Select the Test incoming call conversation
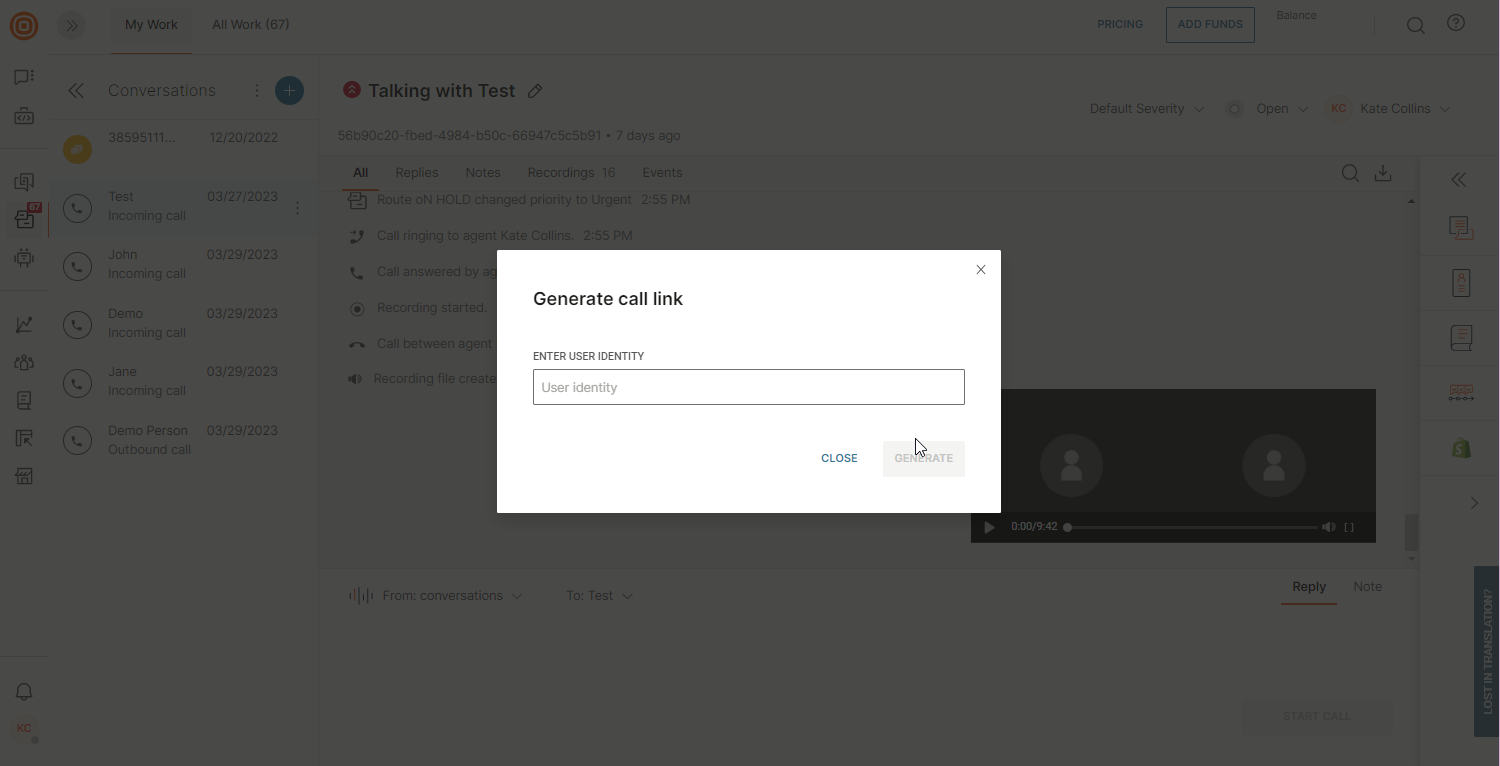The height and width of the screenshot is (766, 1500). coord(185,207)
